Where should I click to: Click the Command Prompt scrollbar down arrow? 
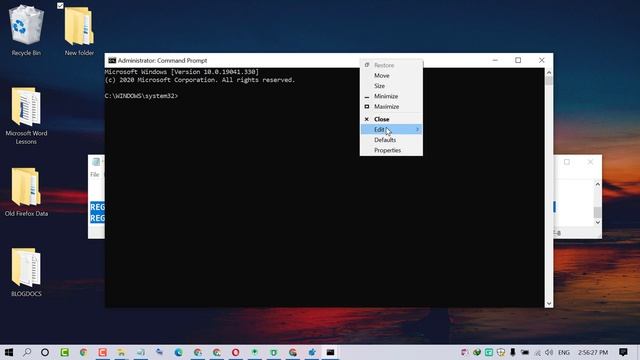(x=549, y=303)
